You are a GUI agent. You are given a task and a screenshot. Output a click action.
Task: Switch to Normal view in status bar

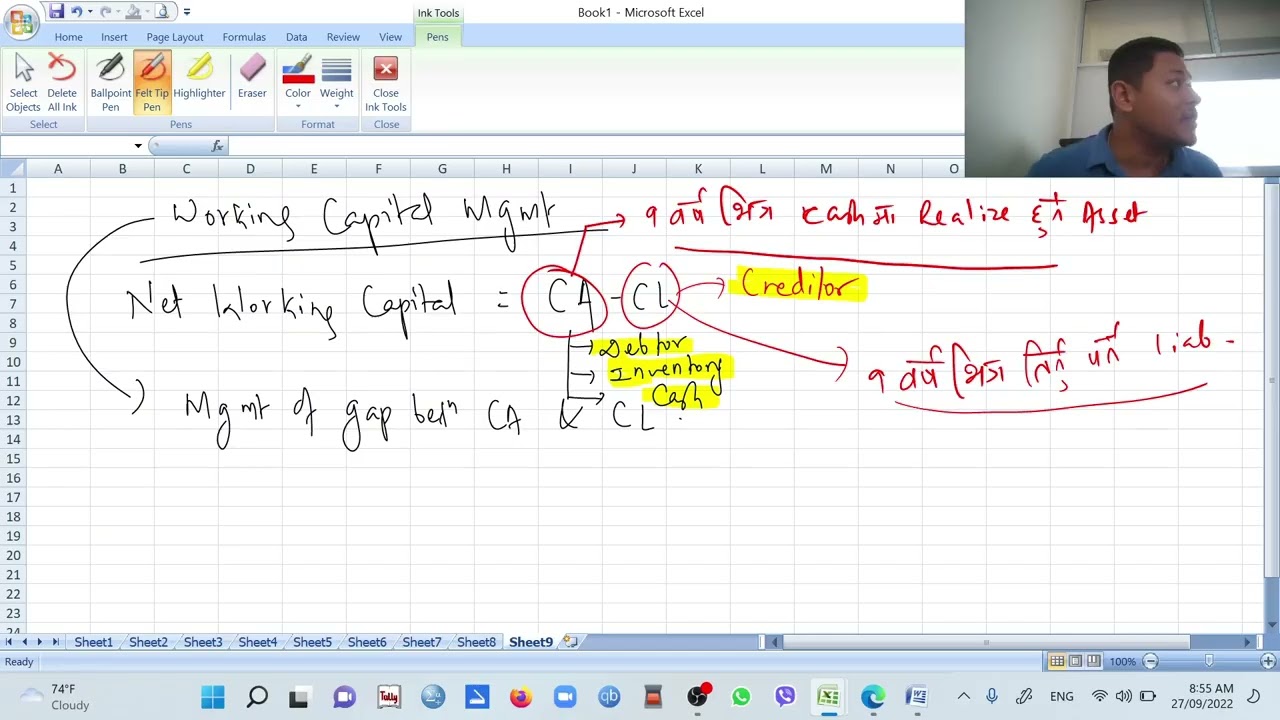click(1057, 661)
